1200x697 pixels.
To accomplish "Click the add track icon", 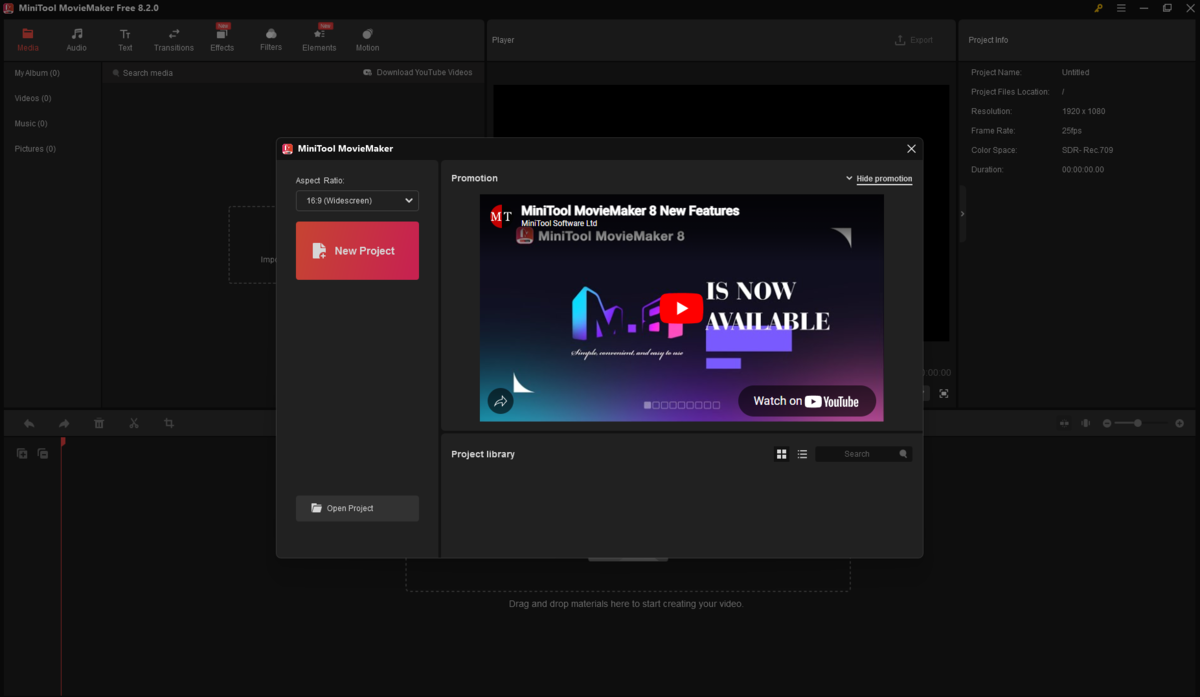I will pos(22,453).
